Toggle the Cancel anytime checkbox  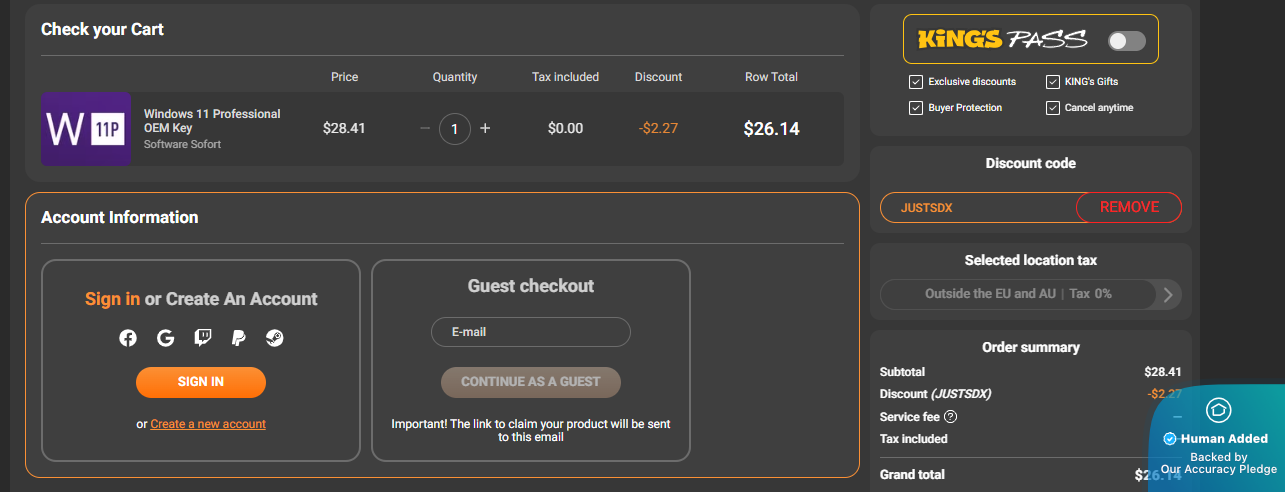click(1053, 108)
